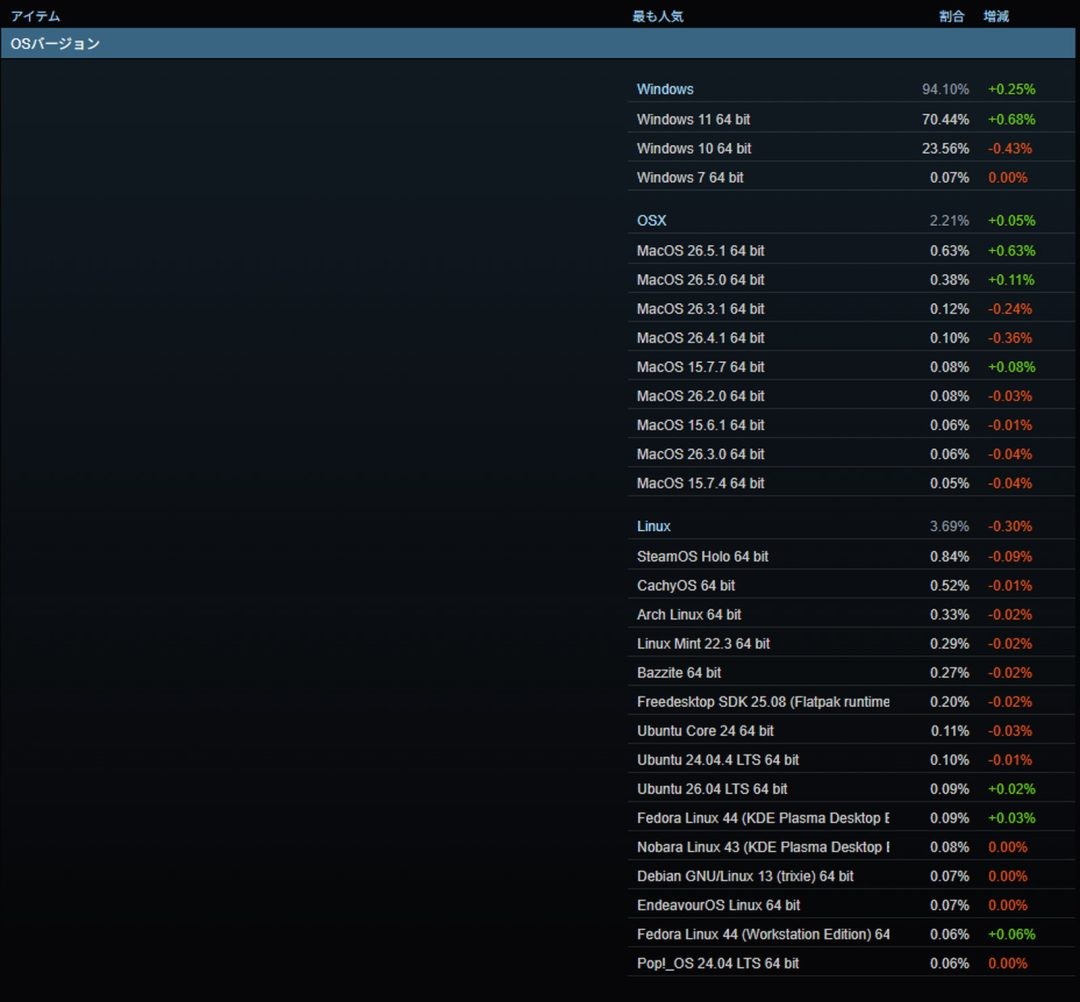Screen dimensions: 1080x1002
Task: Select the MacOS 15.6.1 64 bit row
Action: (x=851, y=425)
